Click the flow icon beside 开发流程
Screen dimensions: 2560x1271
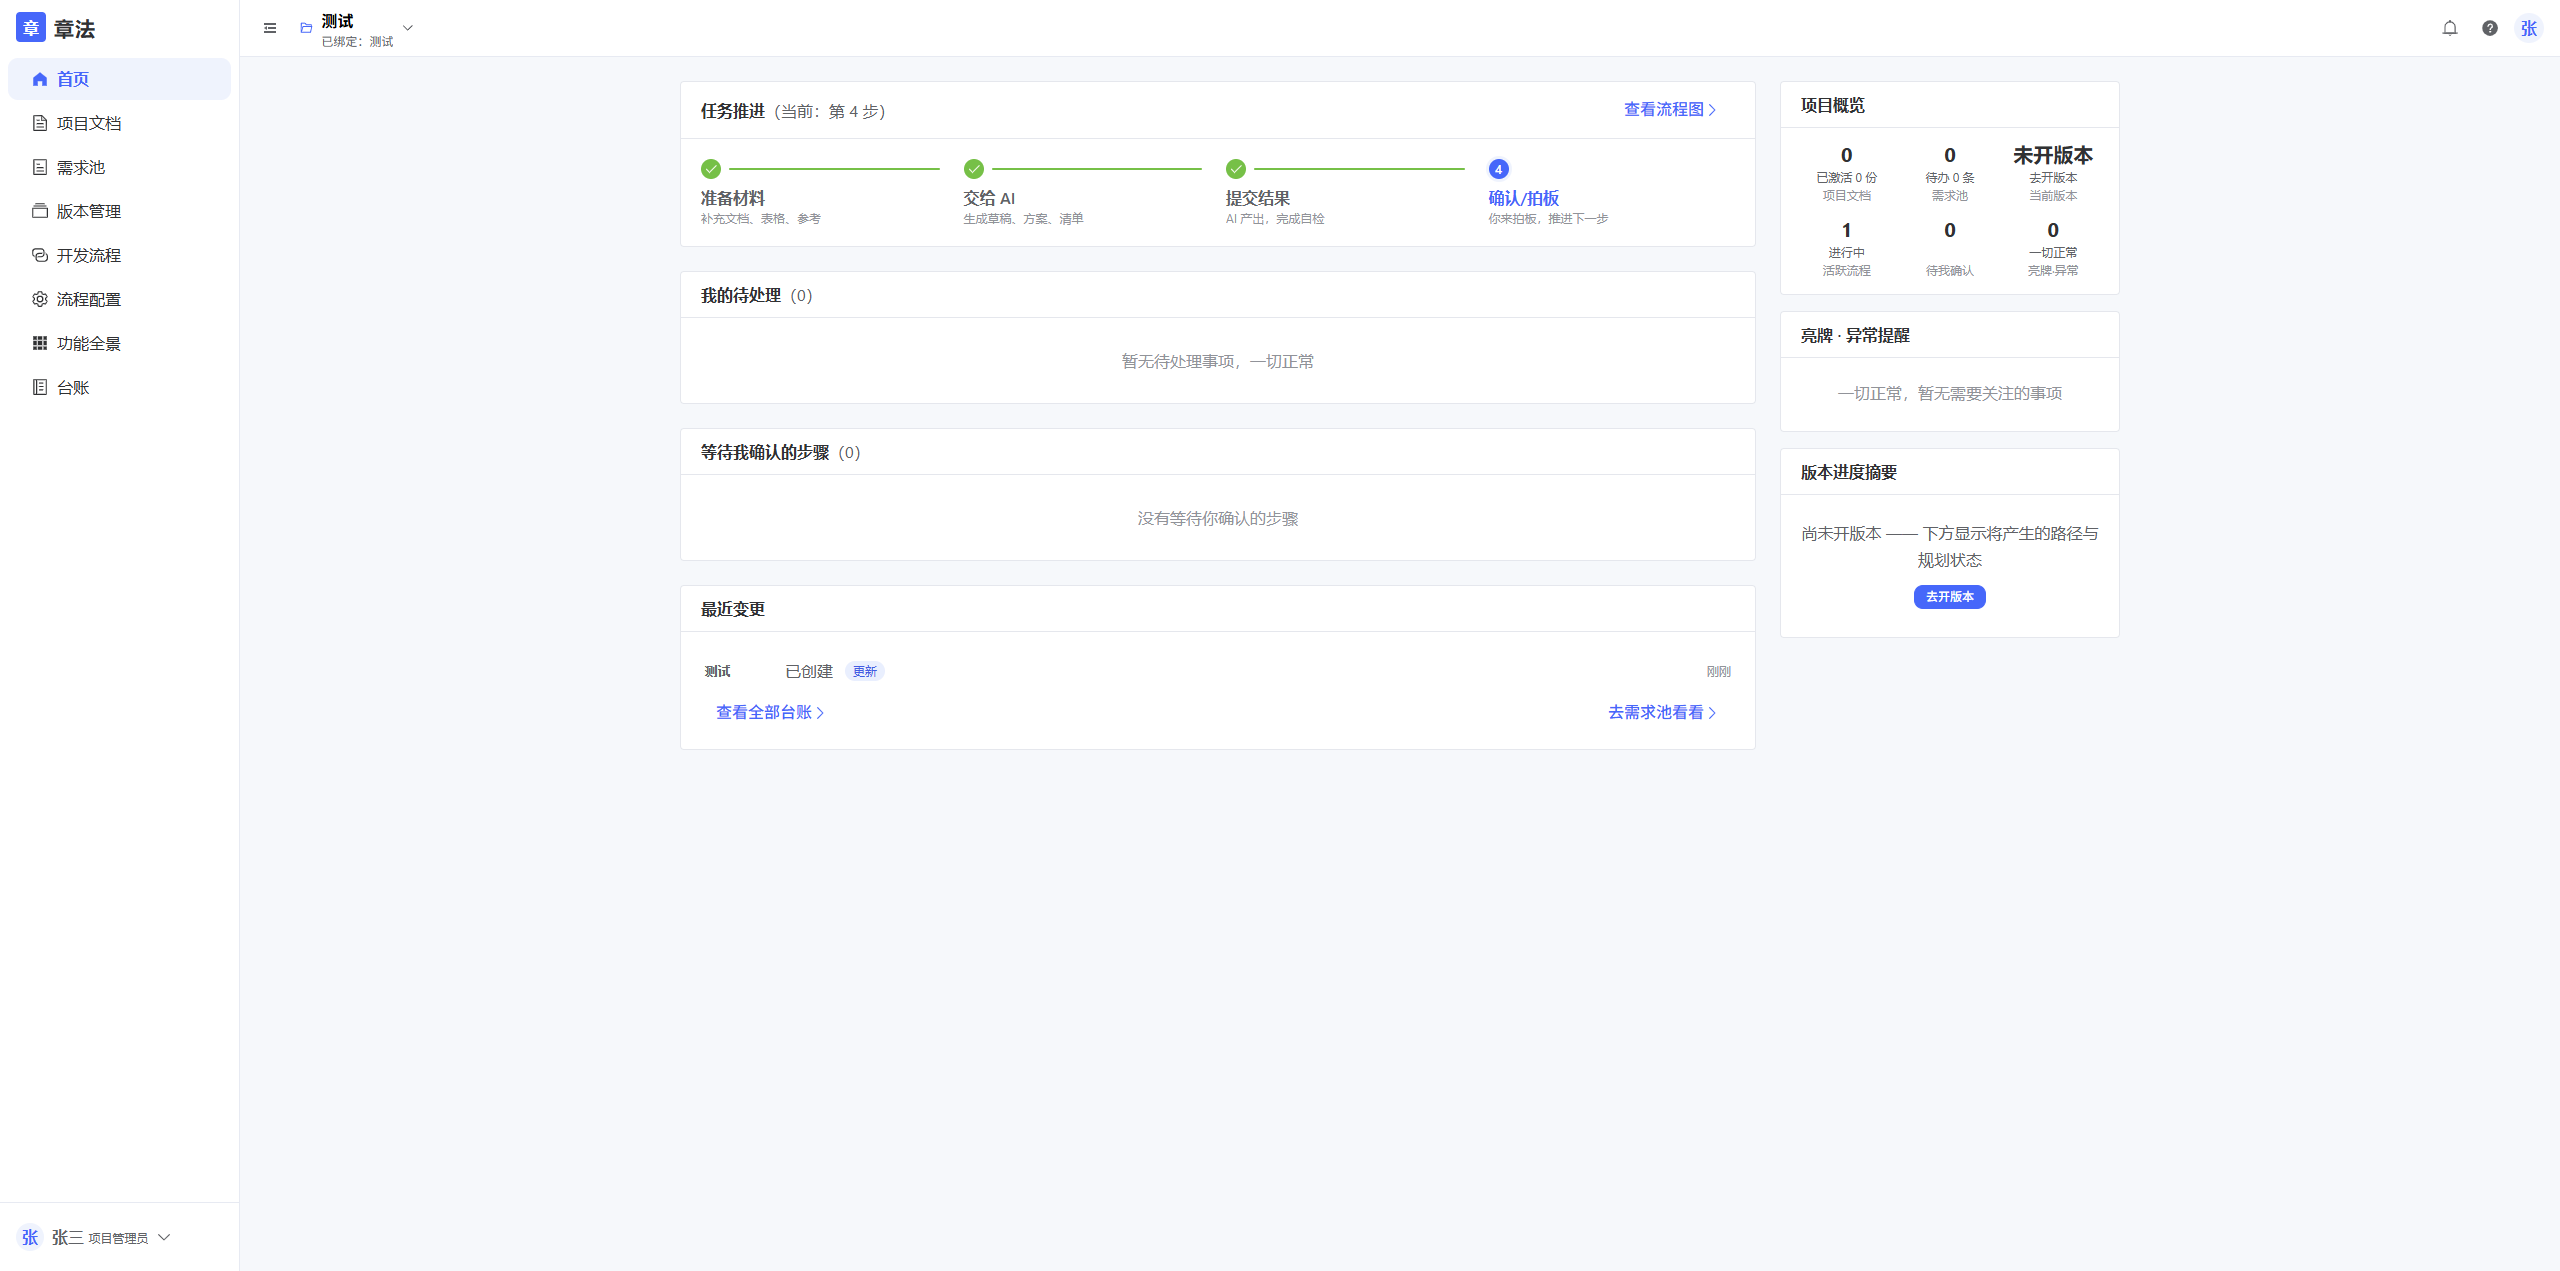click(x=40, y=255)
